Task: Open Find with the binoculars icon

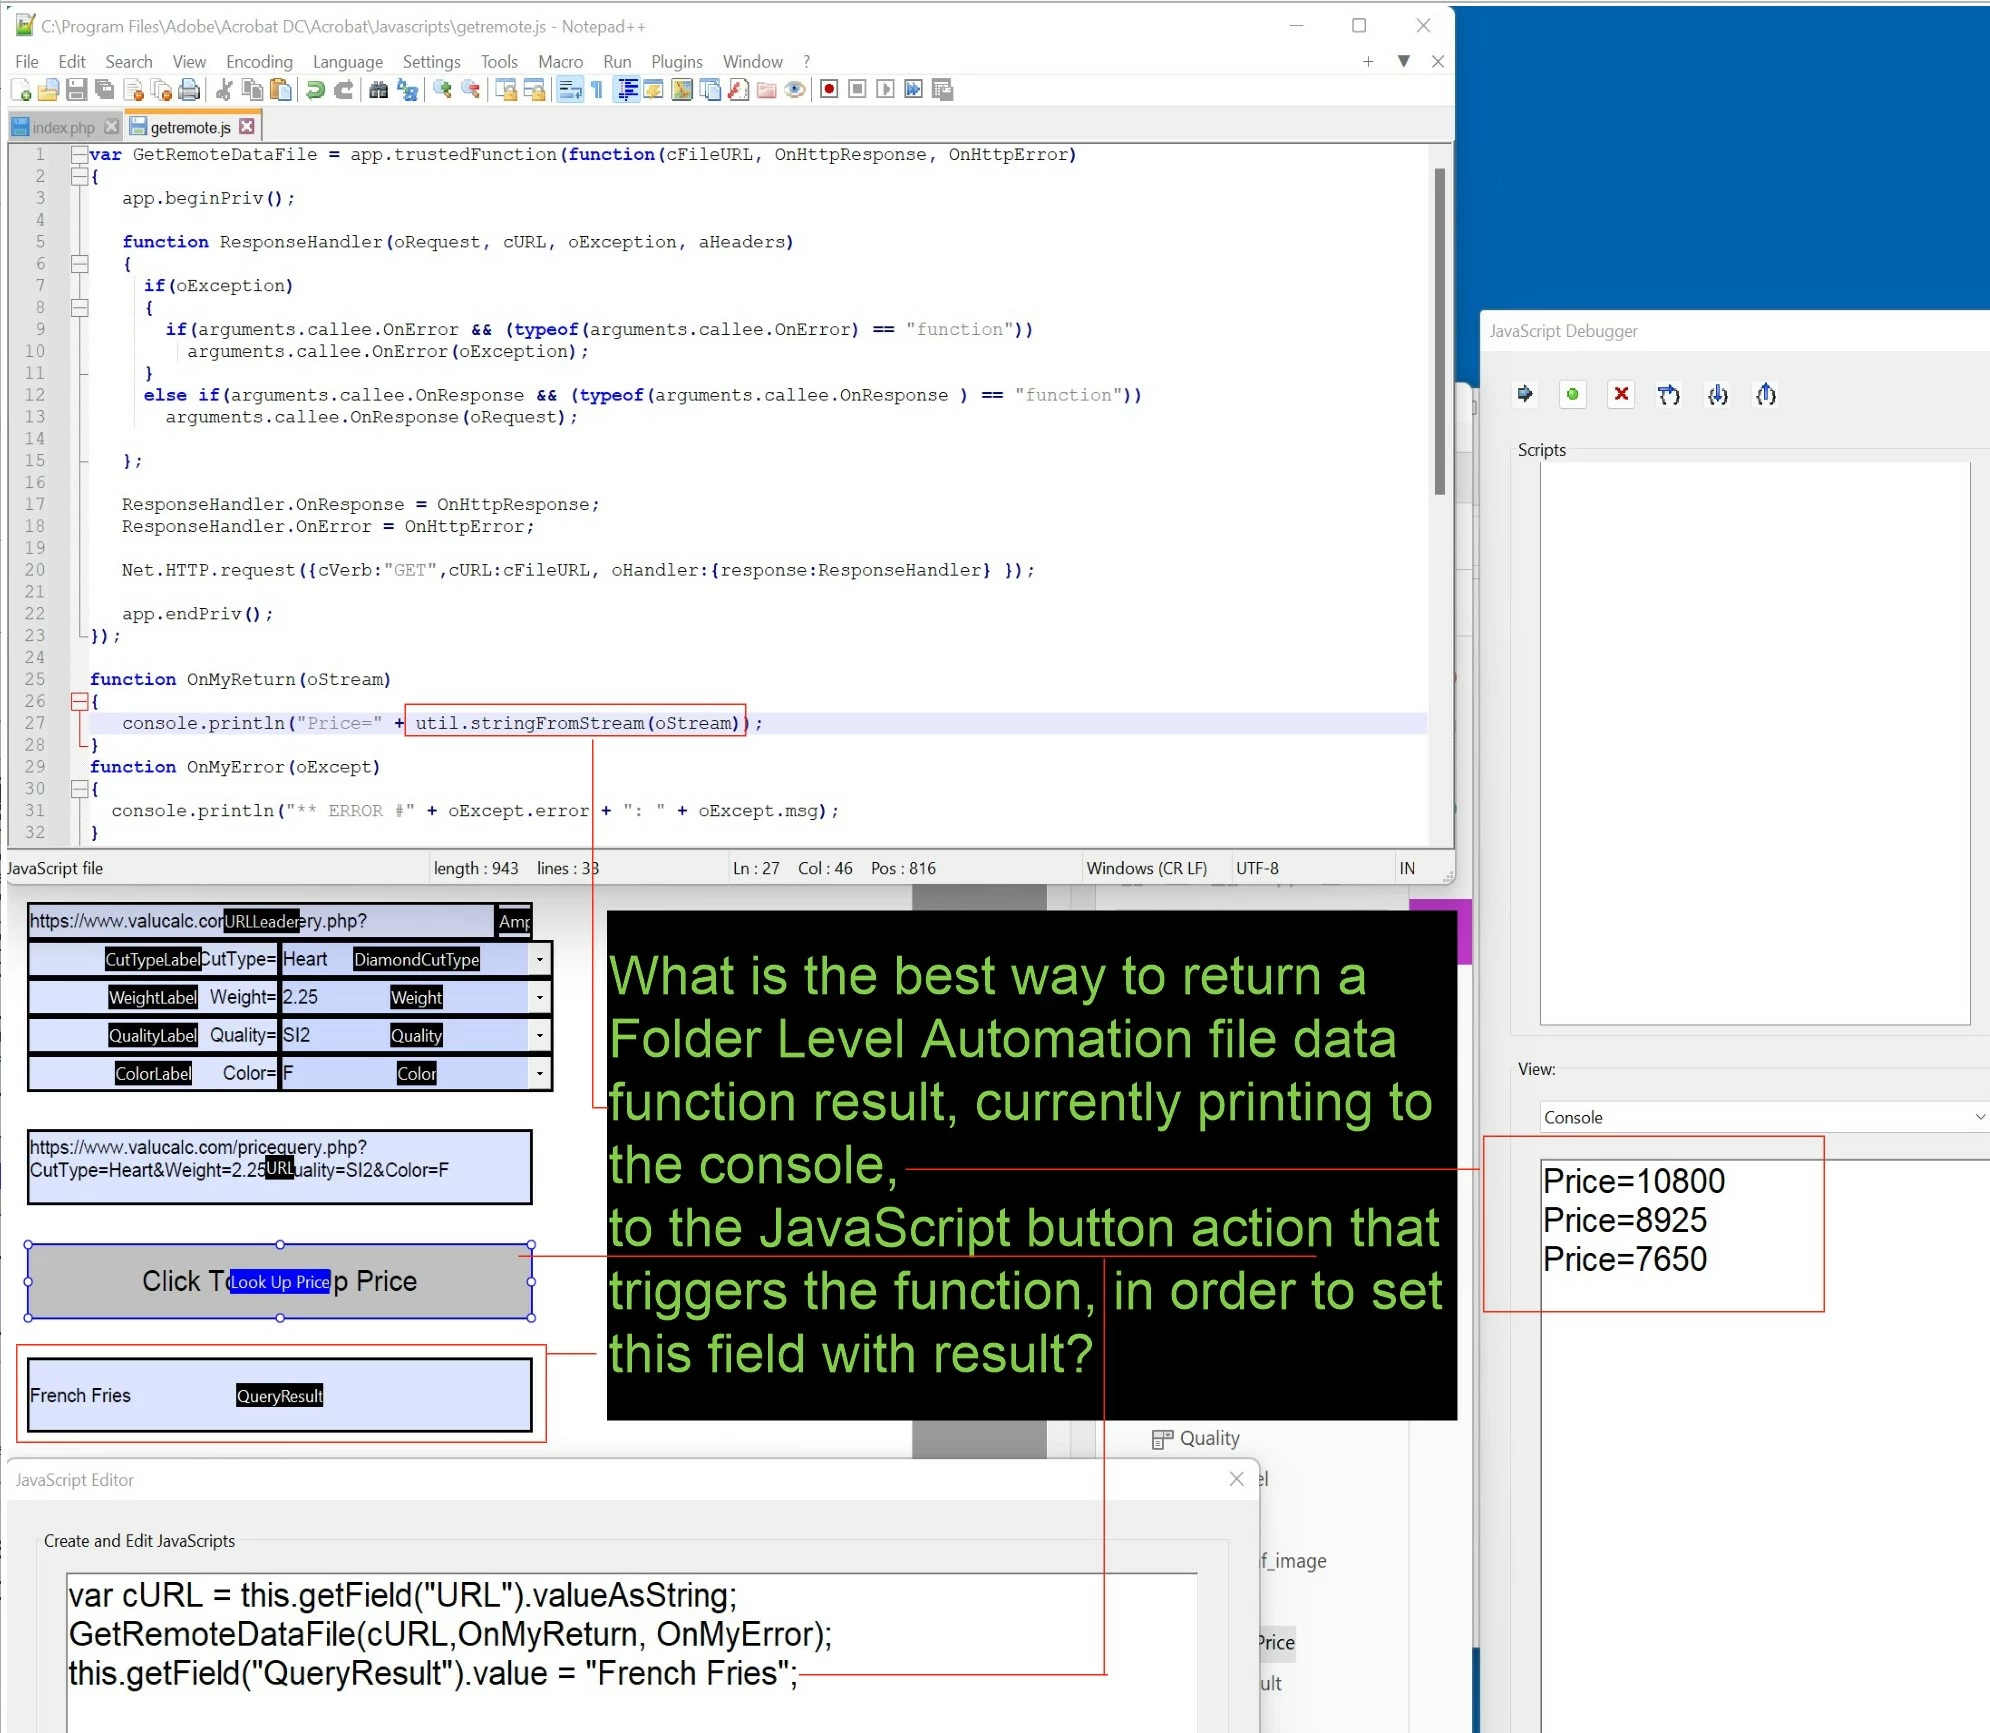Action: [378, 90]
